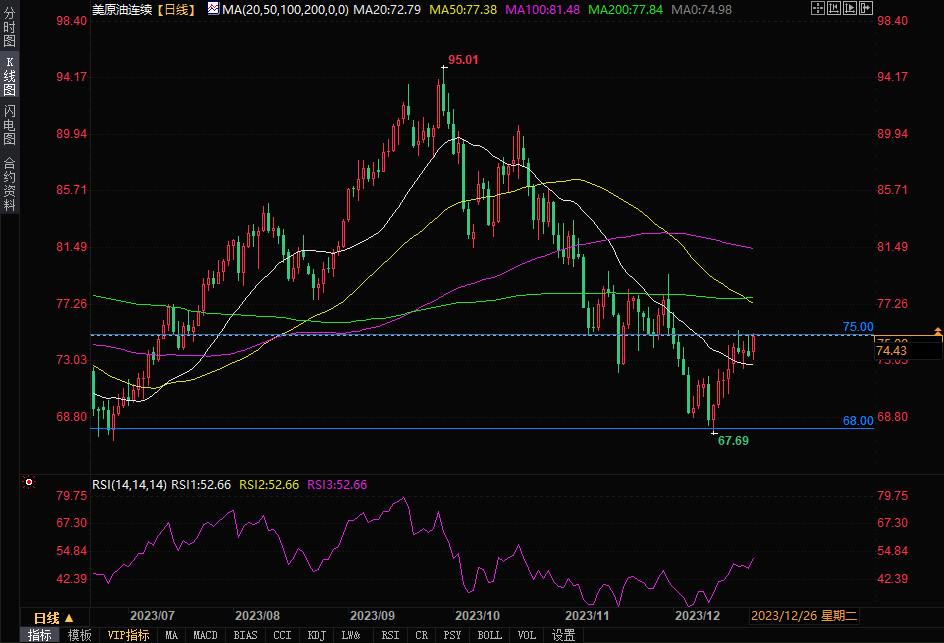Click the MA indicator icon beside the title
Image resolution: width=944 pixels, height=643 pixels.
coord(213,8)
